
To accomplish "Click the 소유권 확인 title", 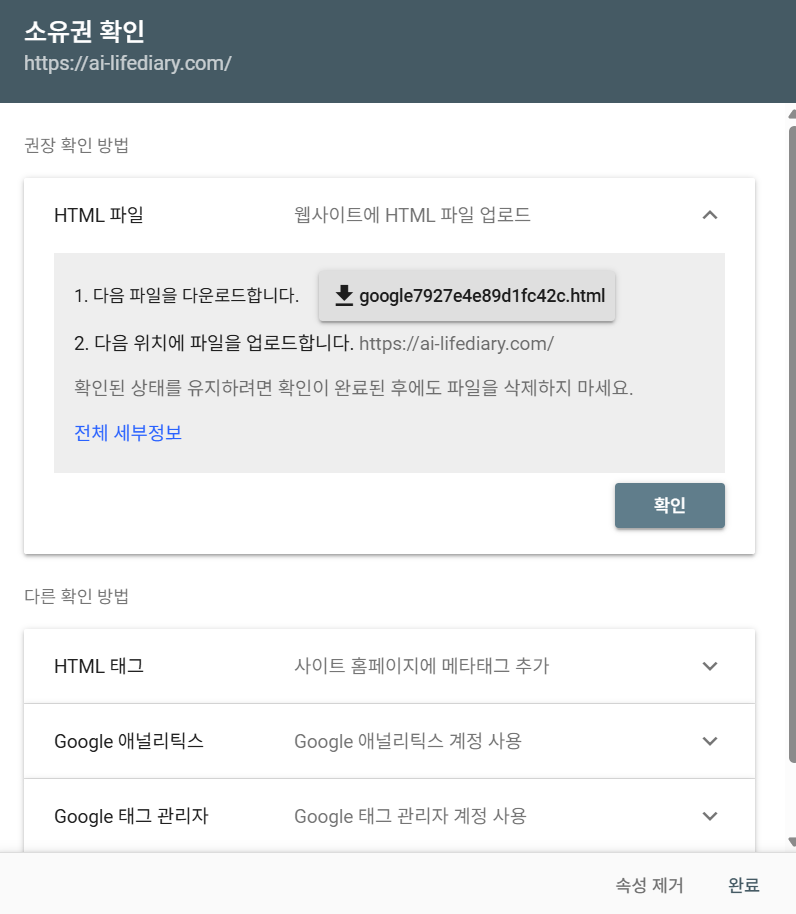I will pos(84,31).
